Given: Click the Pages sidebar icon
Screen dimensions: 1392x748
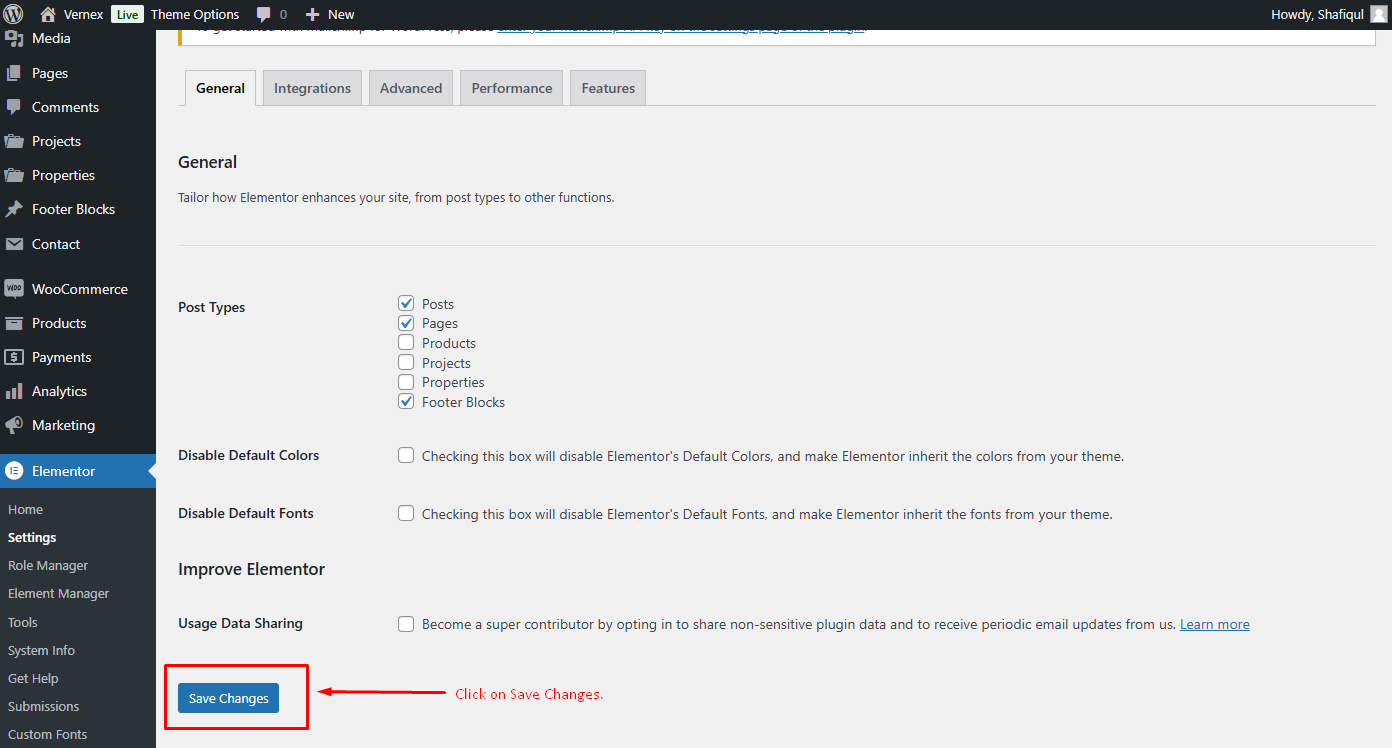Looking at the screenshot, I should pos(14,73).
